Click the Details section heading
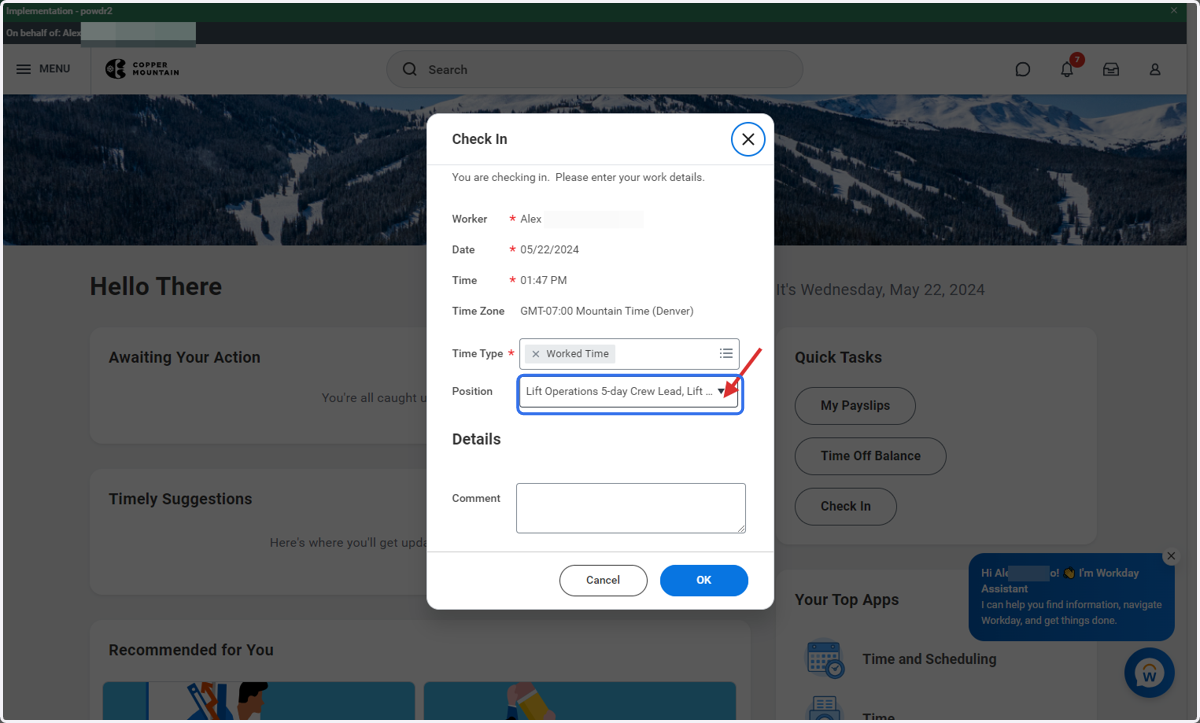Image resolution: width=1200 pixels, height=723 pixels. pyautogui.click(x=476, y=439)
